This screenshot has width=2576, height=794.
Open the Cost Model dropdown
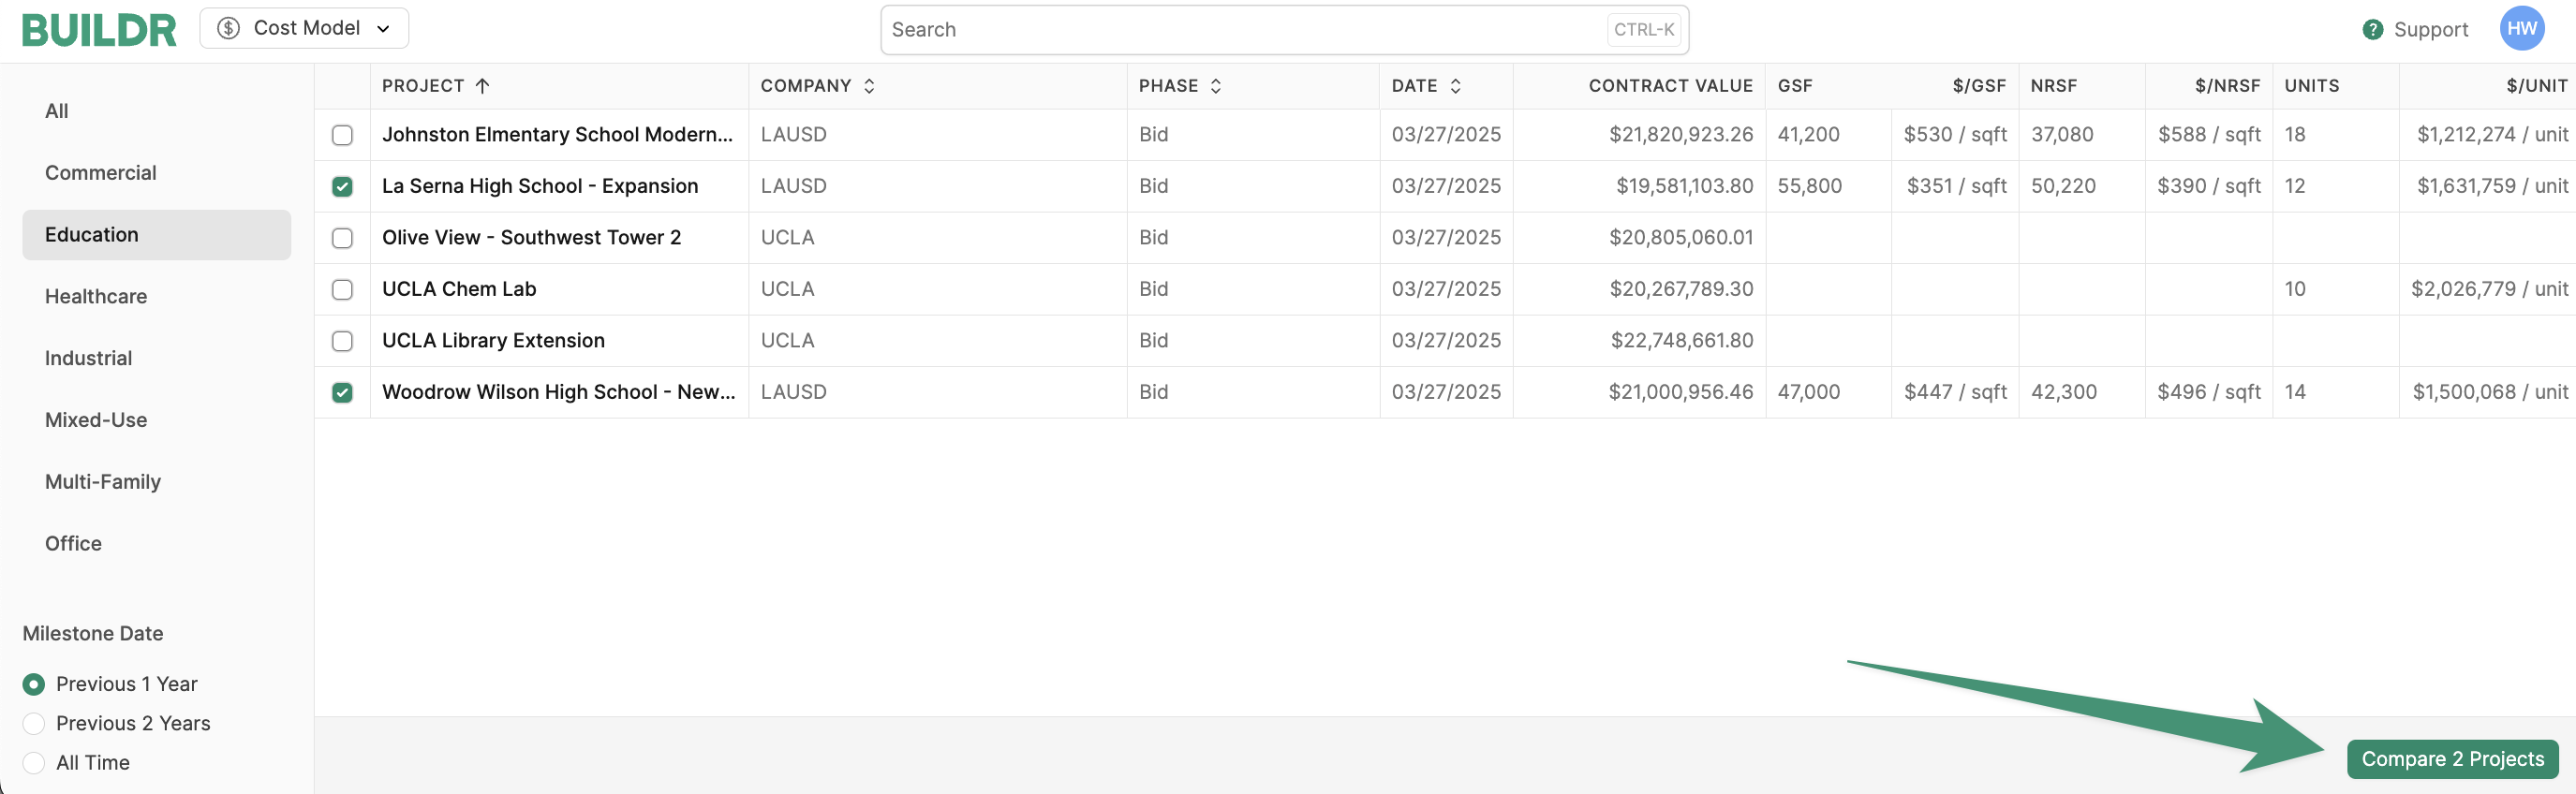click(304, 28)
